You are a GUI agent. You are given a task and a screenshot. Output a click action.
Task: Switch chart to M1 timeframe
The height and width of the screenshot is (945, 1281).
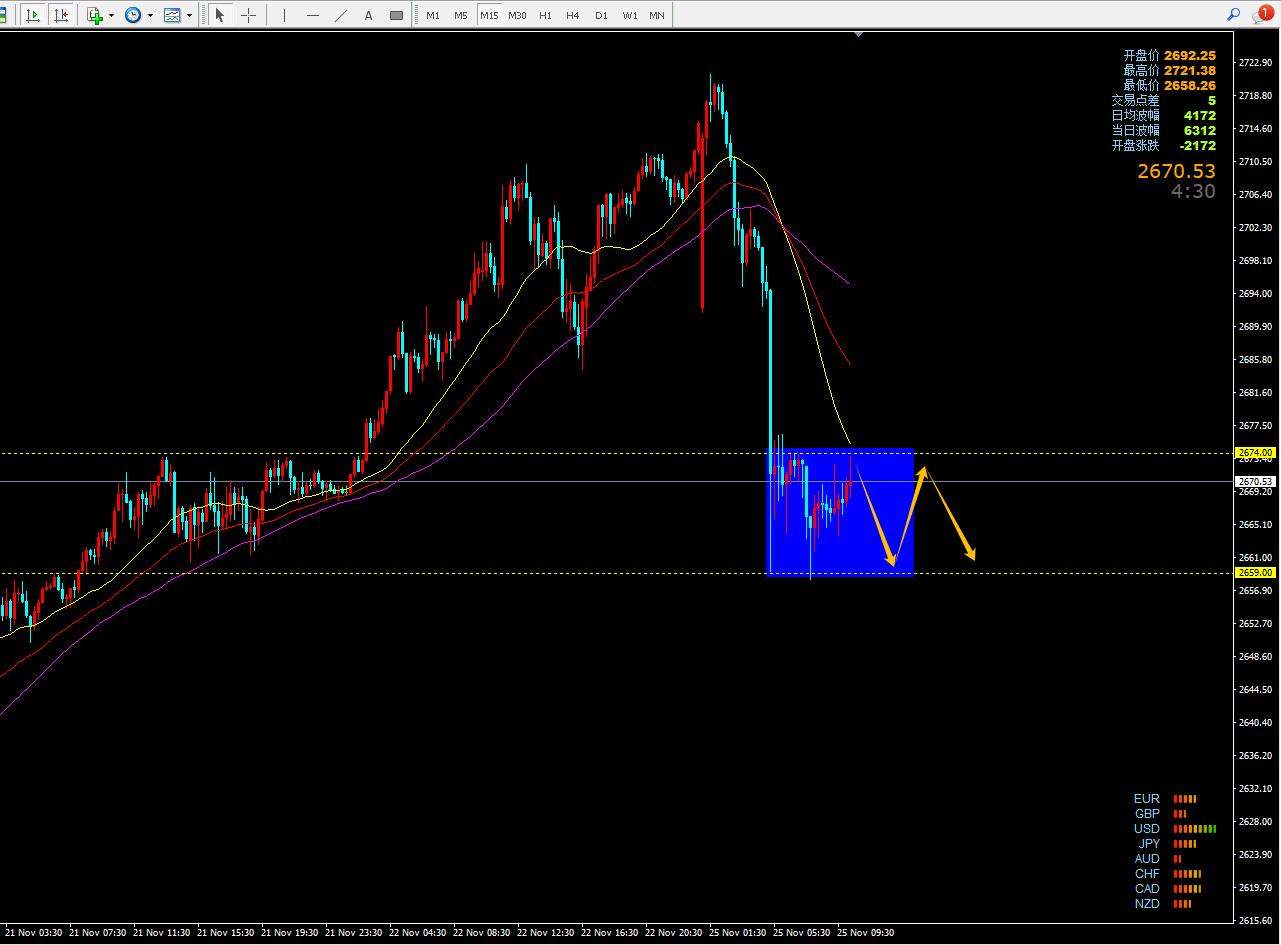(x=433, y=15)
